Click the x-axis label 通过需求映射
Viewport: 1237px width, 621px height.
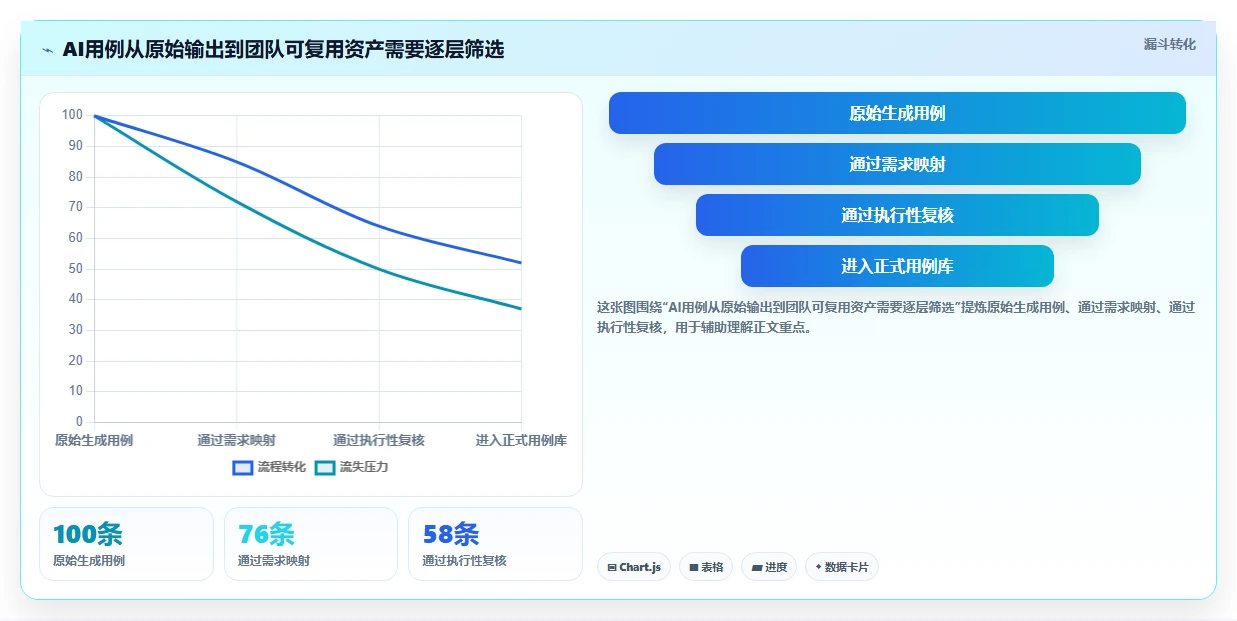pyautogui.click(x=237, y=440)
